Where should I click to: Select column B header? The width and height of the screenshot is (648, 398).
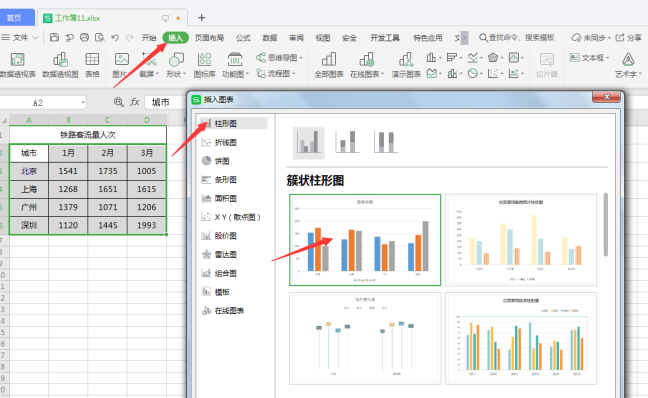(68, 120)
